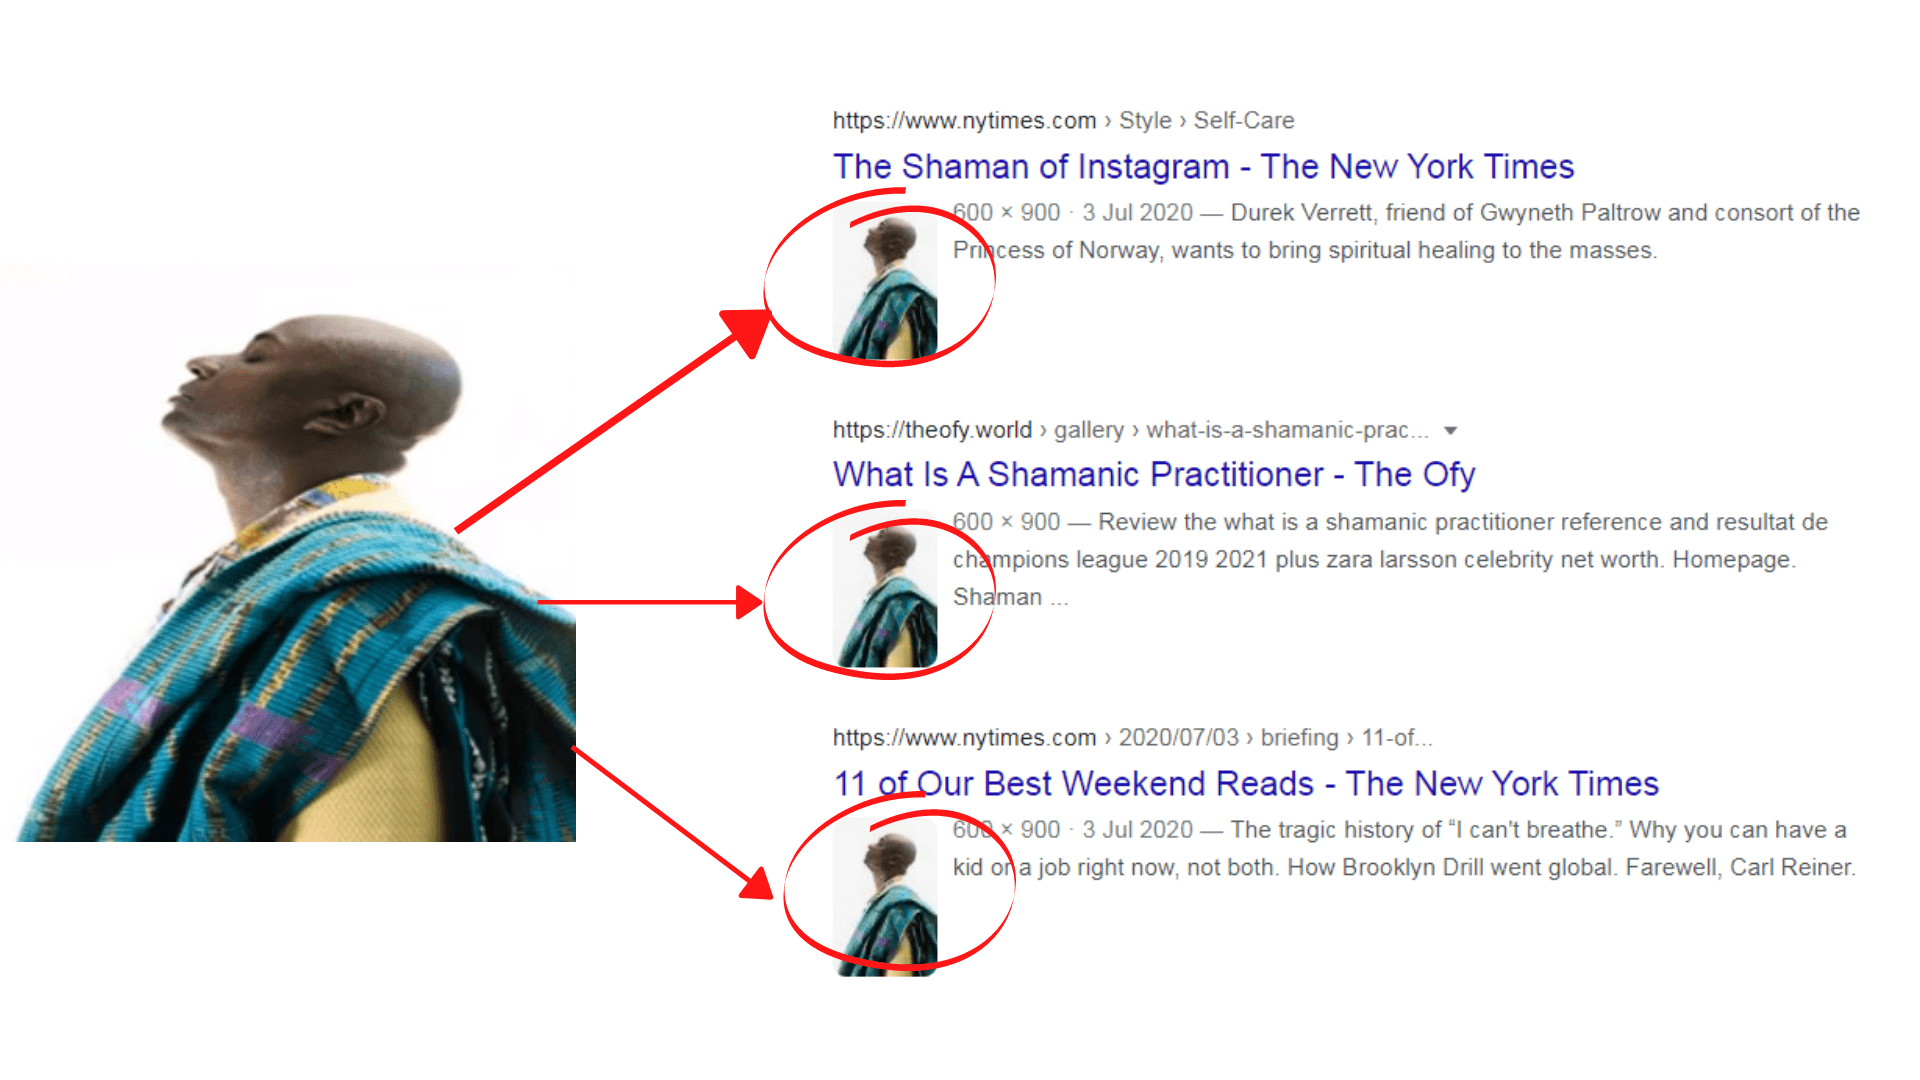Screen dimensions: 1920x1080
Task: Click 'Self-Care' in the first result breadcrumb
Action: (x=1244, y=121)
